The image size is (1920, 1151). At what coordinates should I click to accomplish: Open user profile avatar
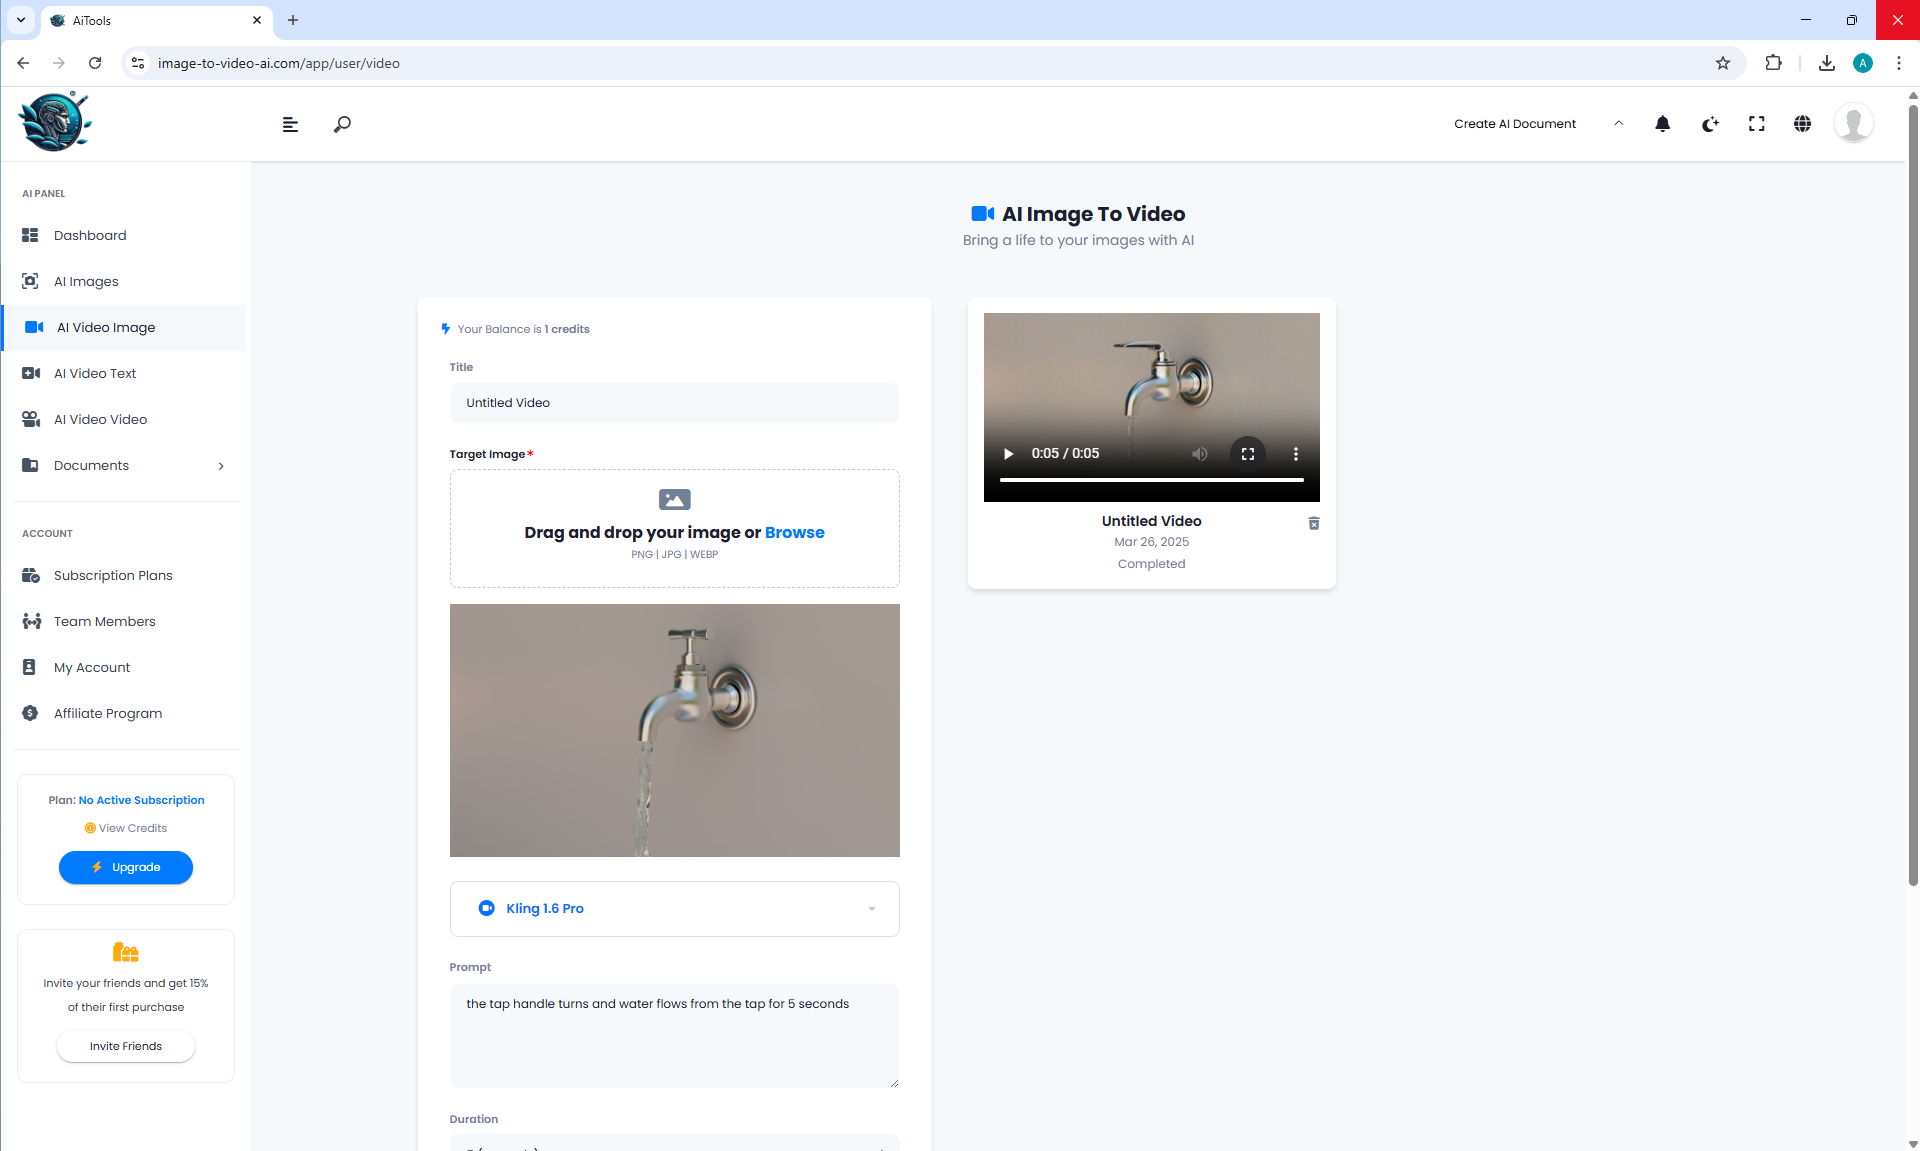pos(1853,124)
